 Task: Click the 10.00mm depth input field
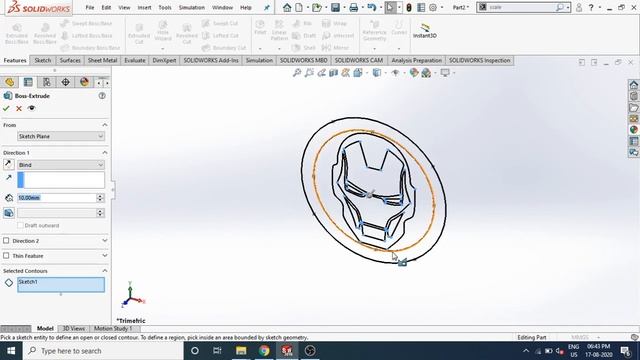click(56, 198)
